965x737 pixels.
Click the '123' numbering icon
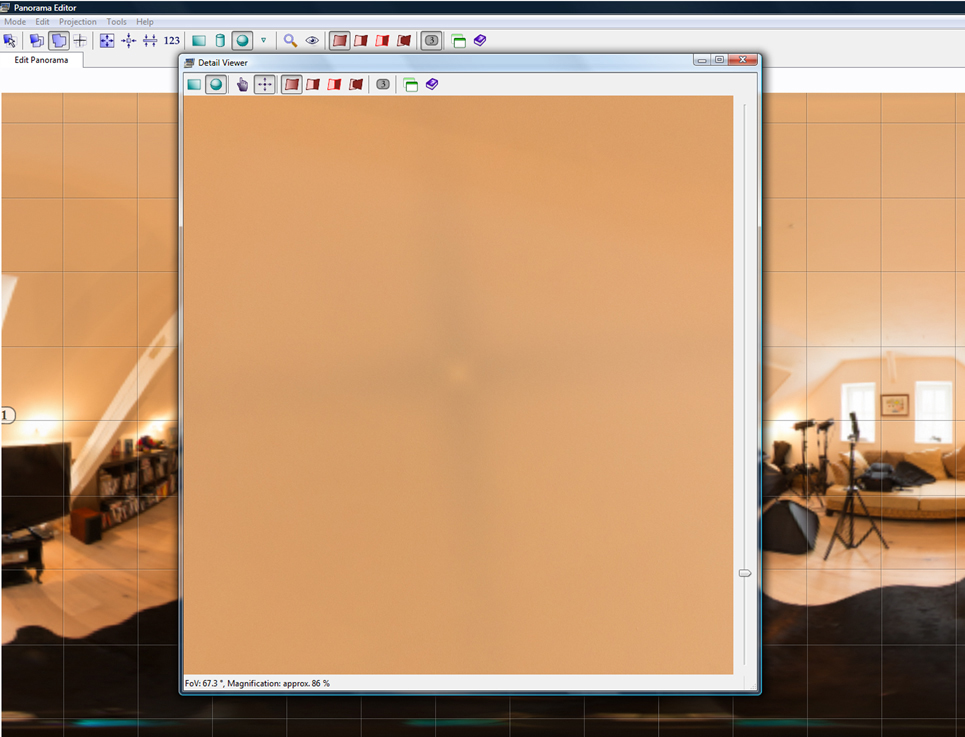click(x=172, y=41)
